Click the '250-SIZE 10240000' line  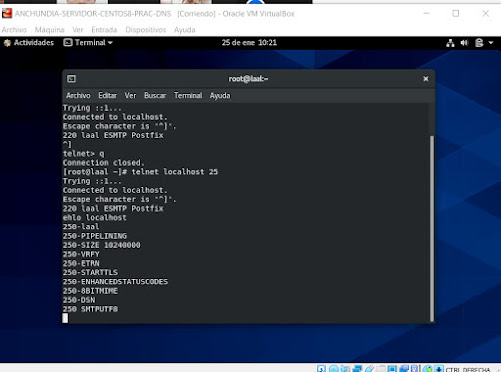point(102,245)
